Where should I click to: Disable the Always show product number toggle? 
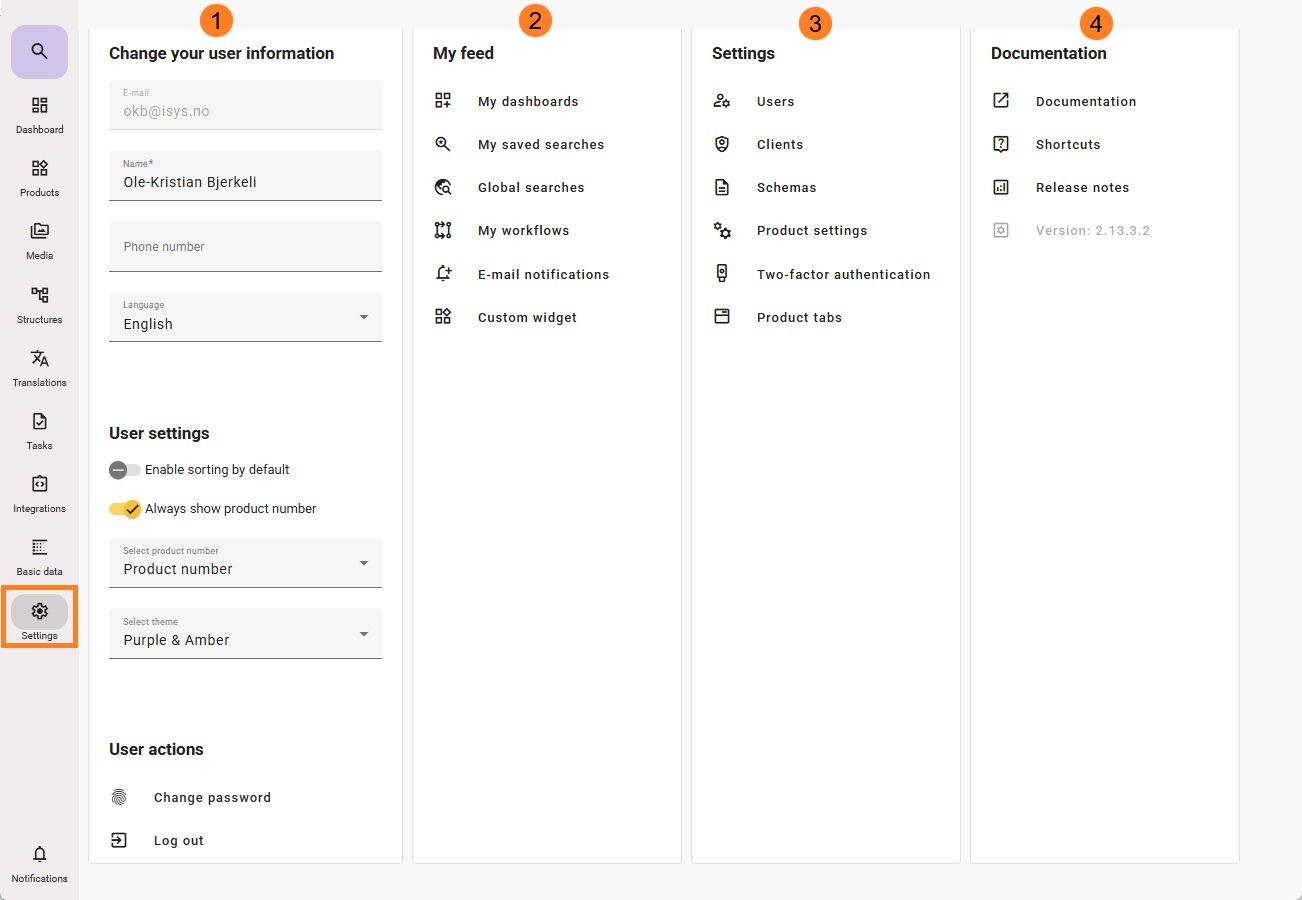pos(125,509)
